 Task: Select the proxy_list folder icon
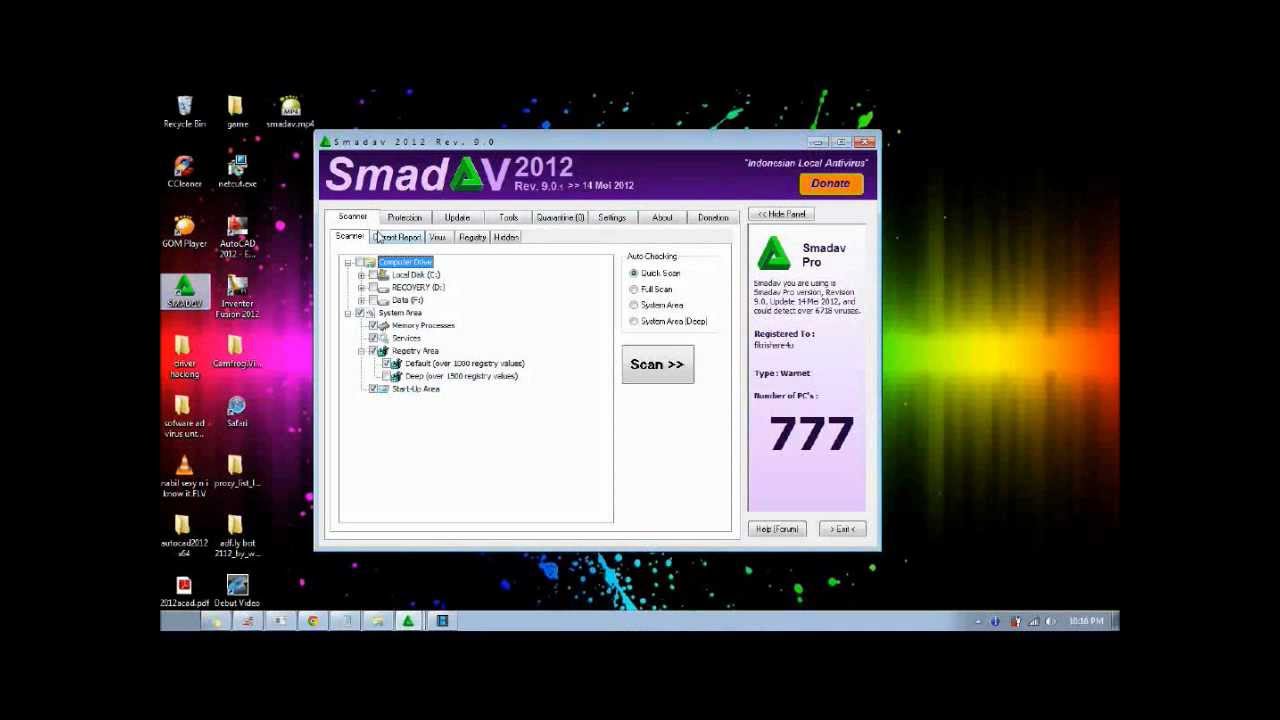[x=237, y=472]
